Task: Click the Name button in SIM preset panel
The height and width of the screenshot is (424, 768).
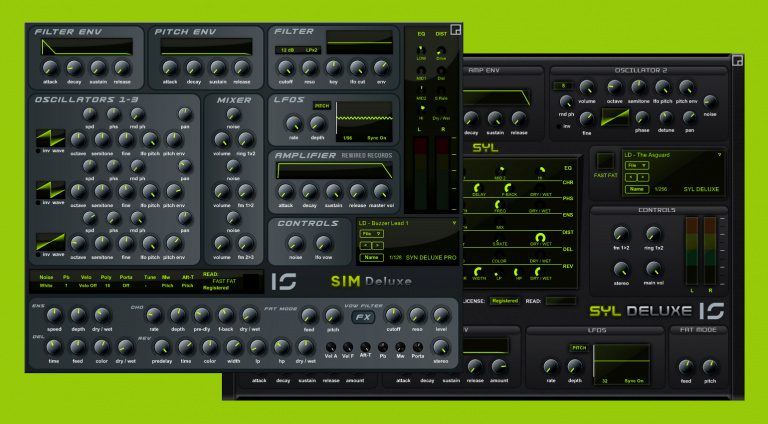Action: click(371, 258)
